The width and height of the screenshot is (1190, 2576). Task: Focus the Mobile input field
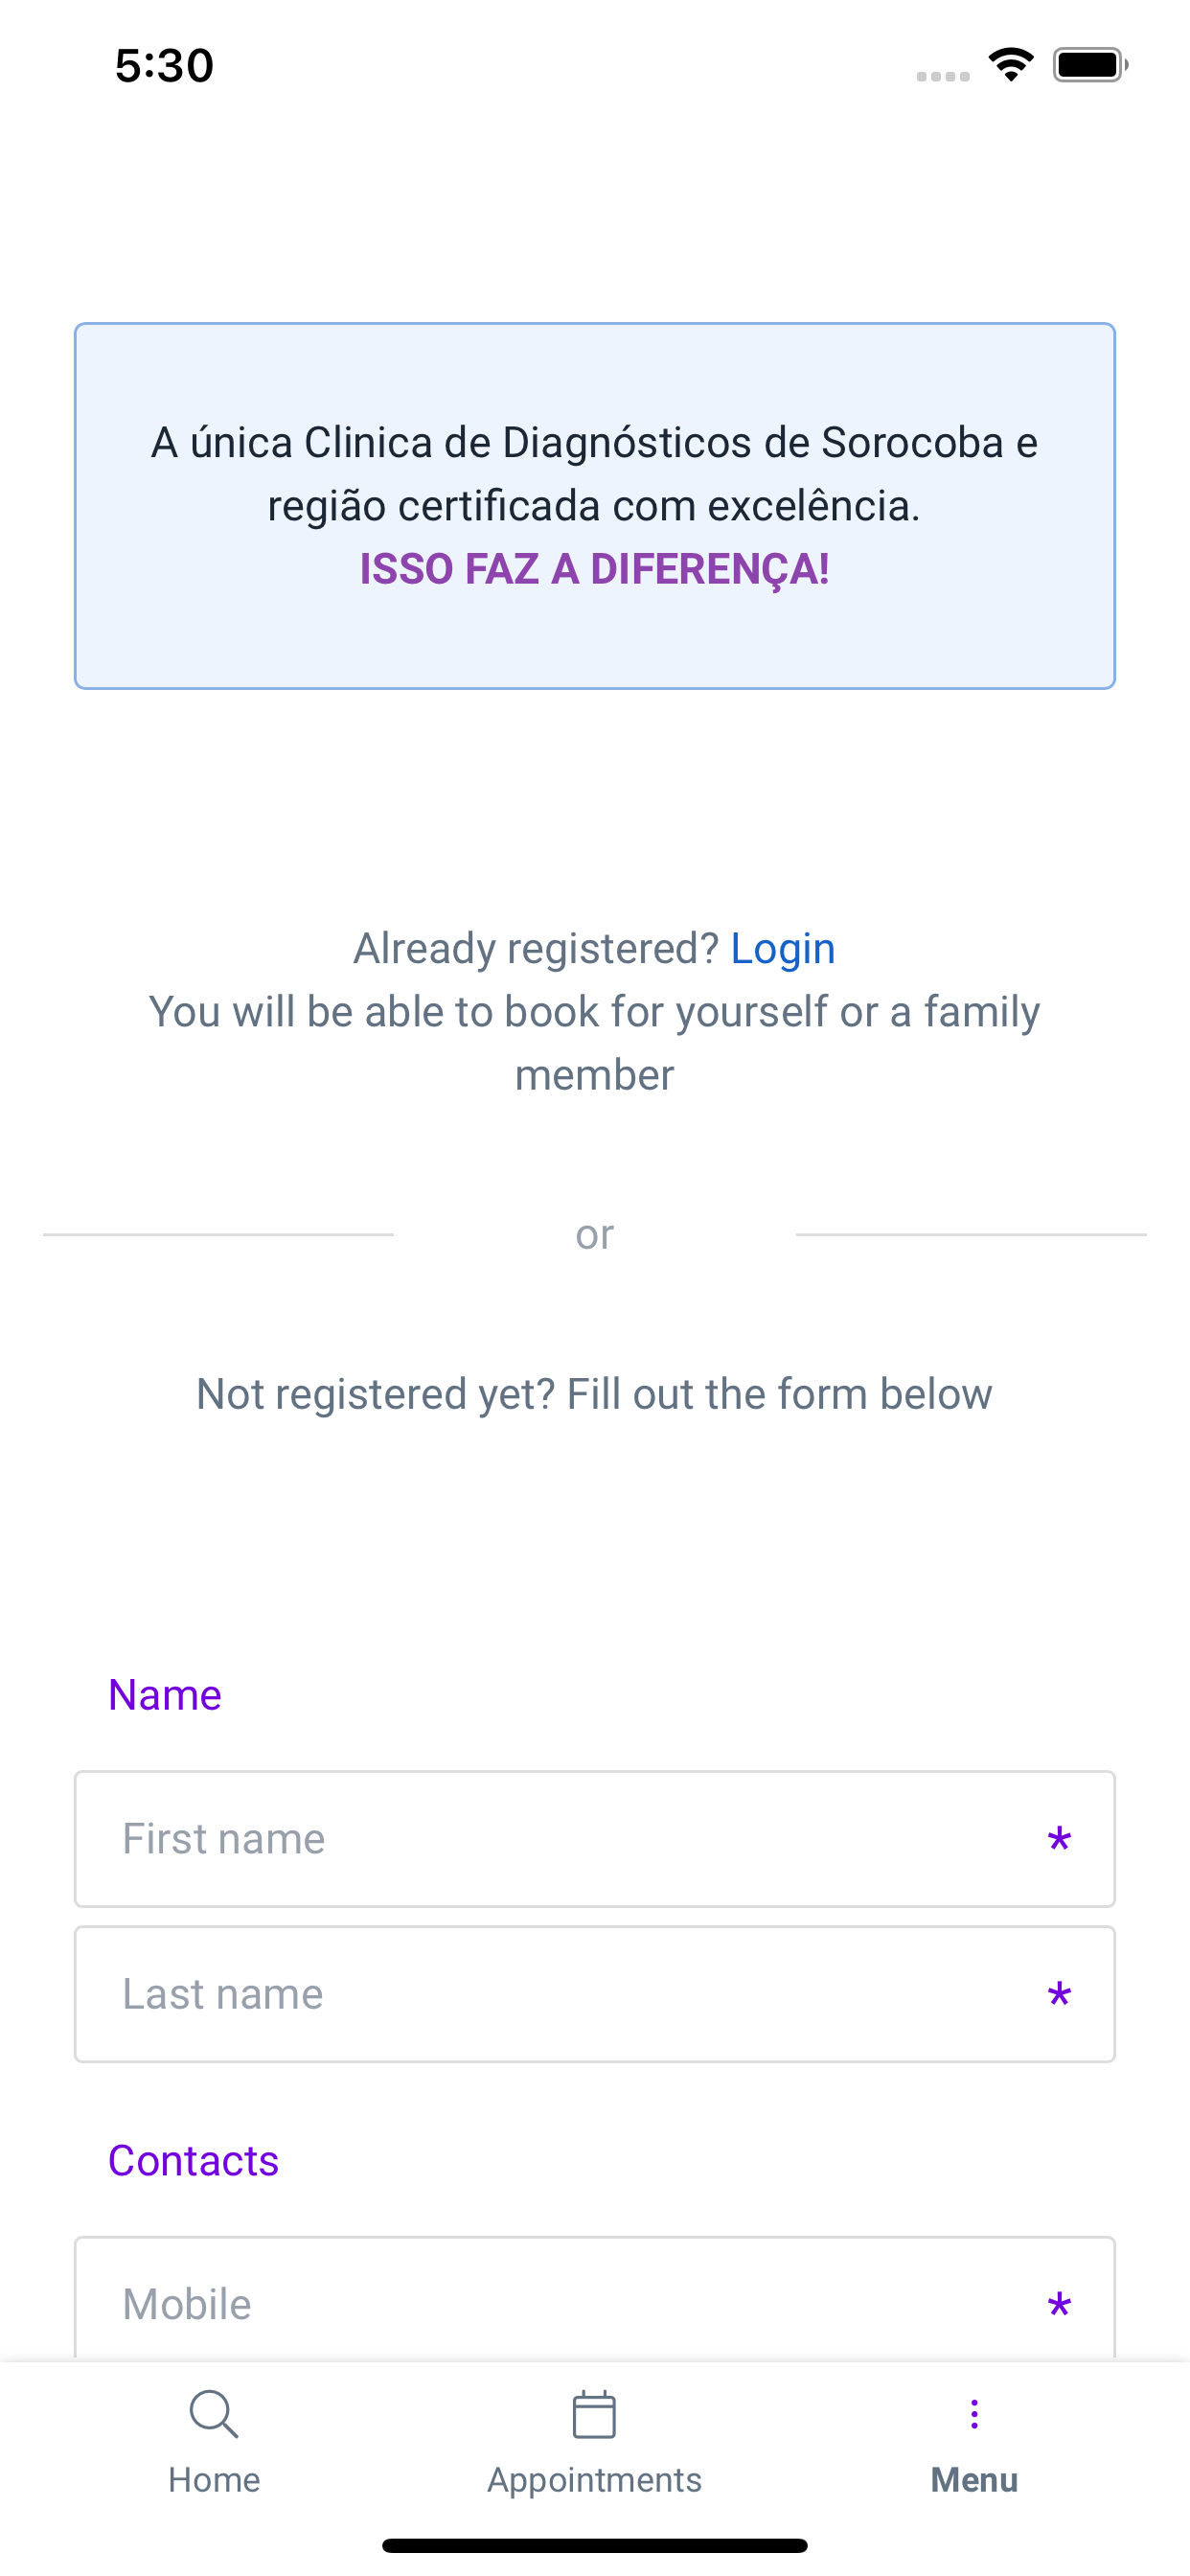(595, 2298)
